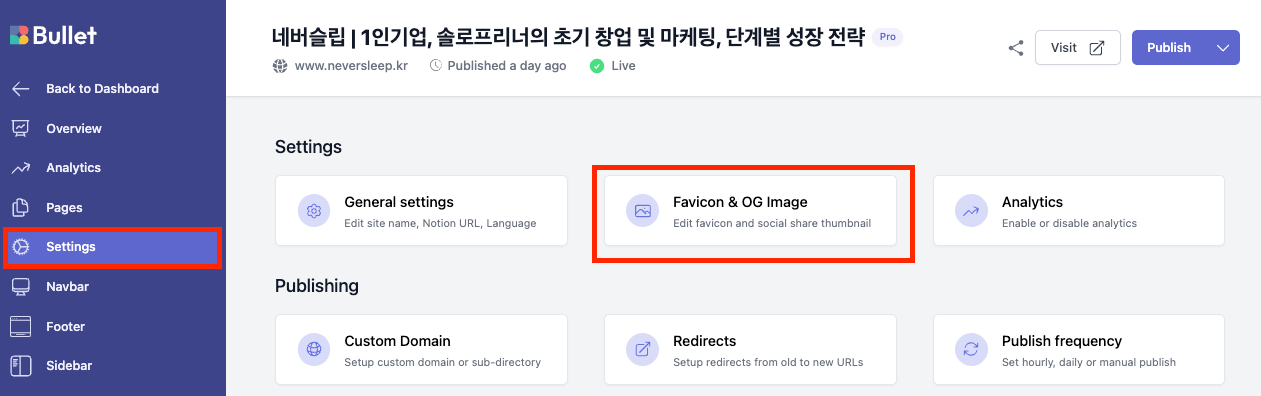
Task: Go to Back to Dashboard
Action: click(x=102, y=89)
